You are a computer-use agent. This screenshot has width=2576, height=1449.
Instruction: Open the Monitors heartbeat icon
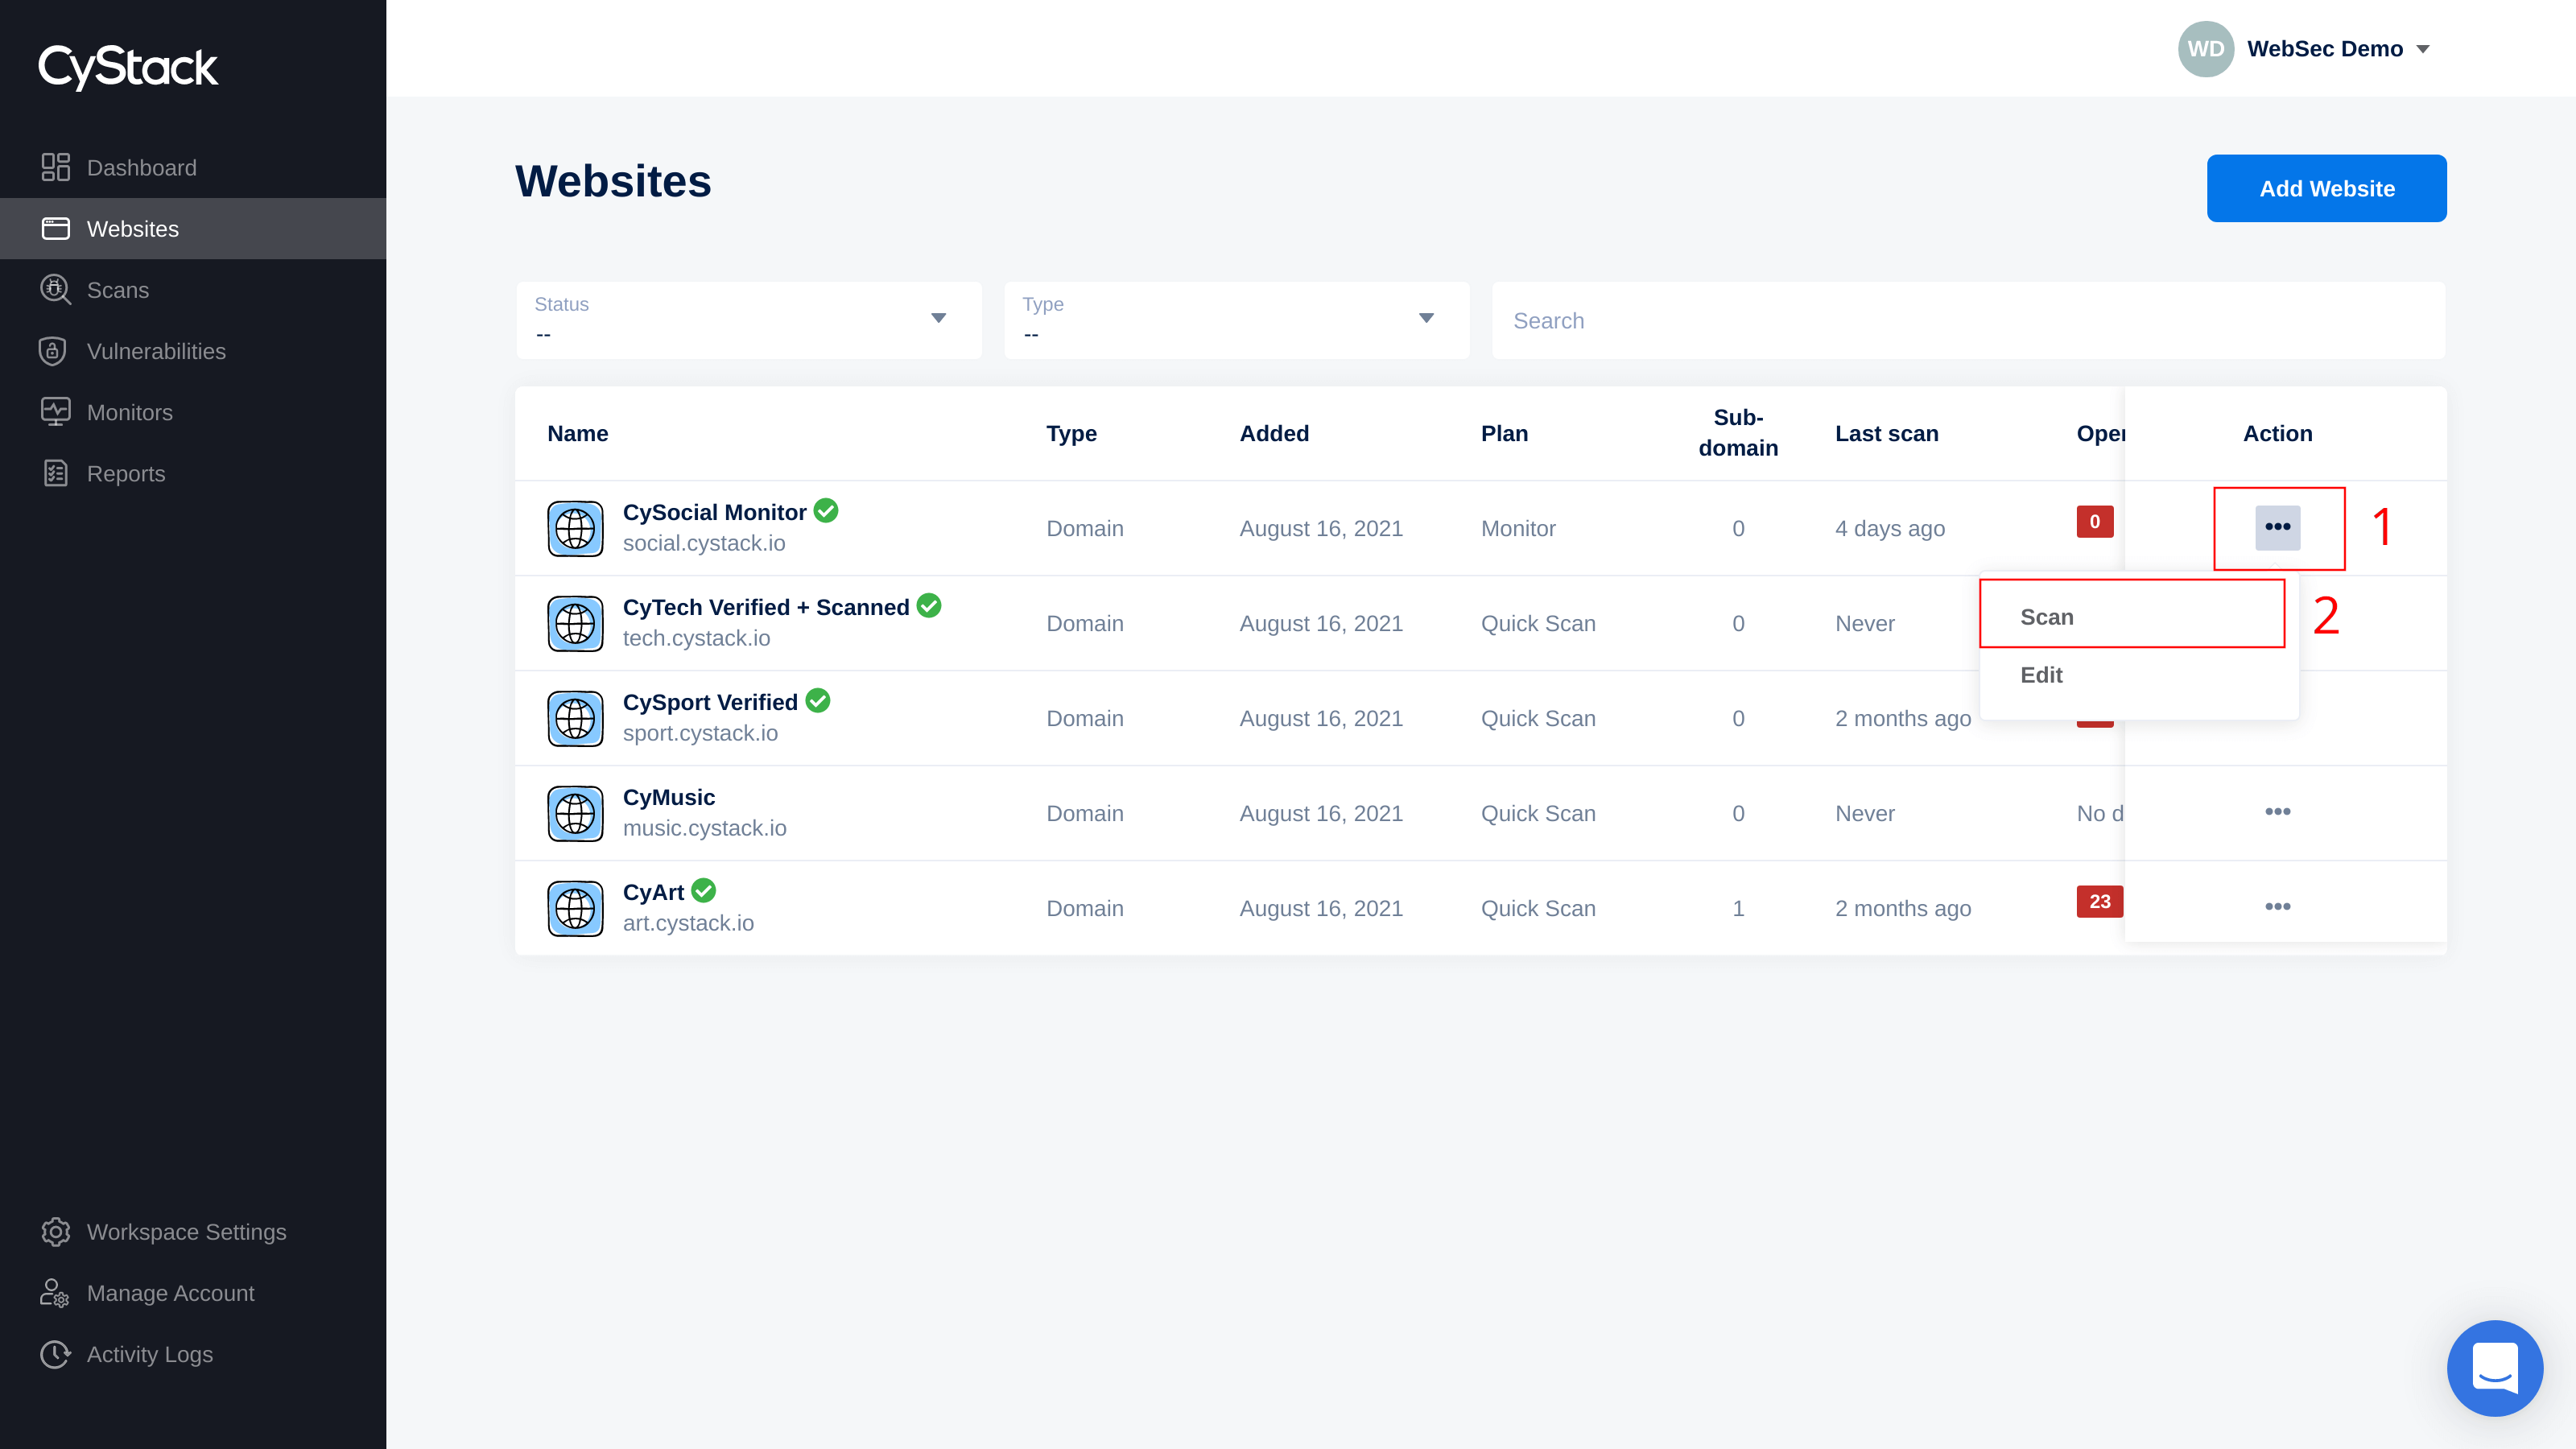[x=56, y=412]
